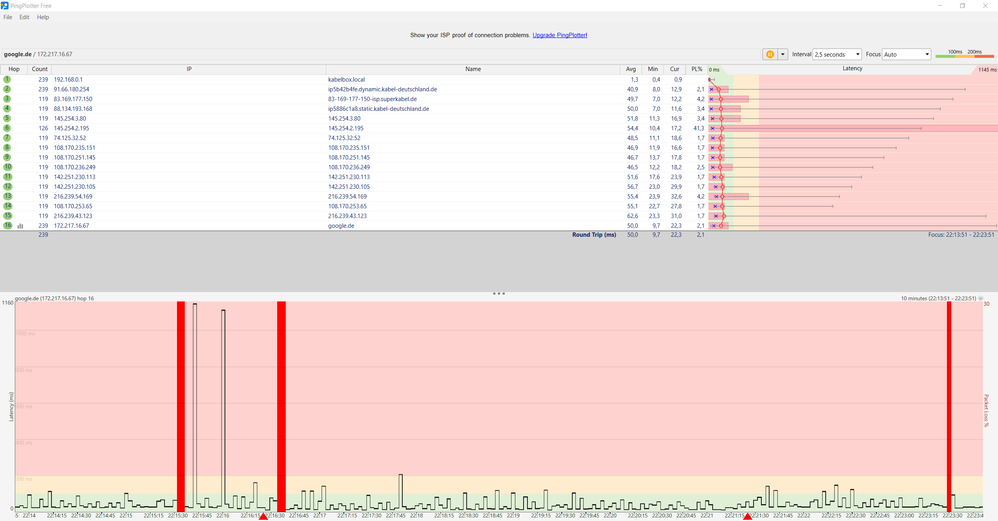Select the google.de name in hop 16

(x=341, y=226)
